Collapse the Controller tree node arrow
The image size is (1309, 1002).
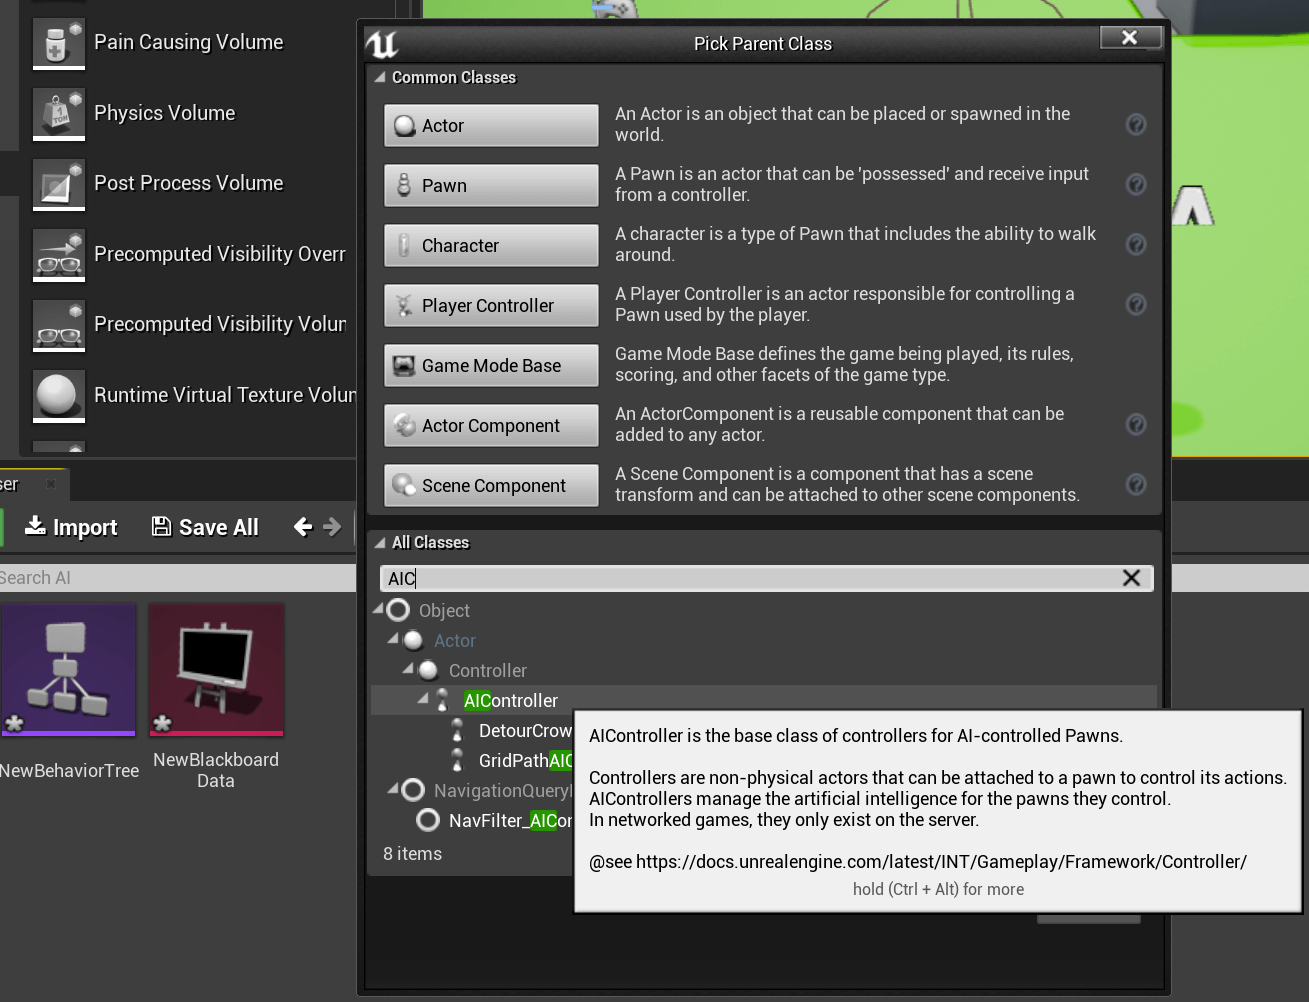(x=408, y=669)
